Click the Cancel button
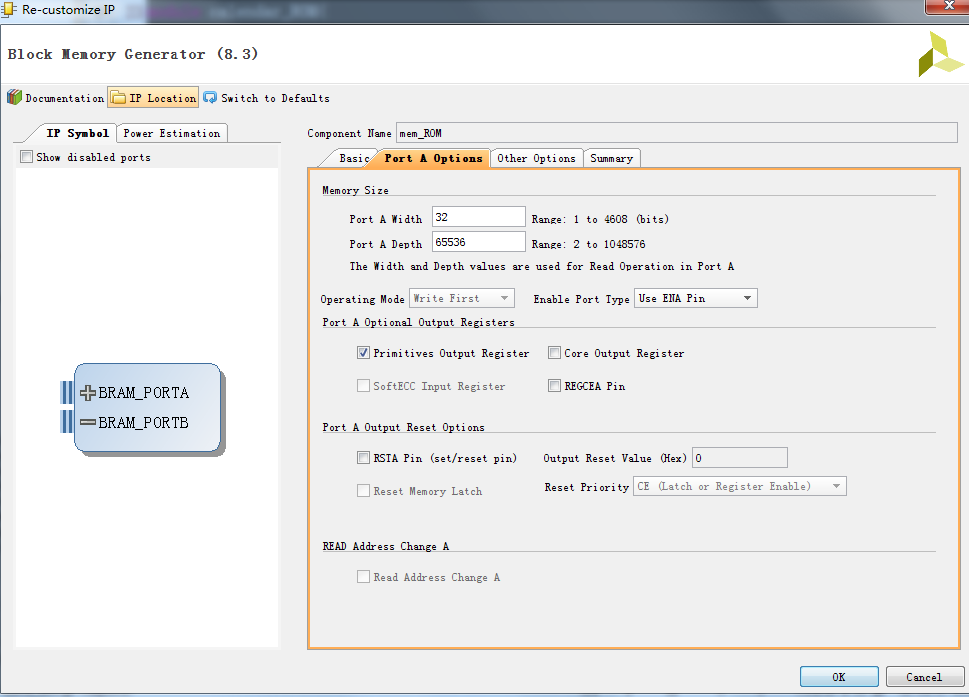Image resolution: width=969 pixels, height=697 pixels. pyautogui.click(x=924, y=677)
